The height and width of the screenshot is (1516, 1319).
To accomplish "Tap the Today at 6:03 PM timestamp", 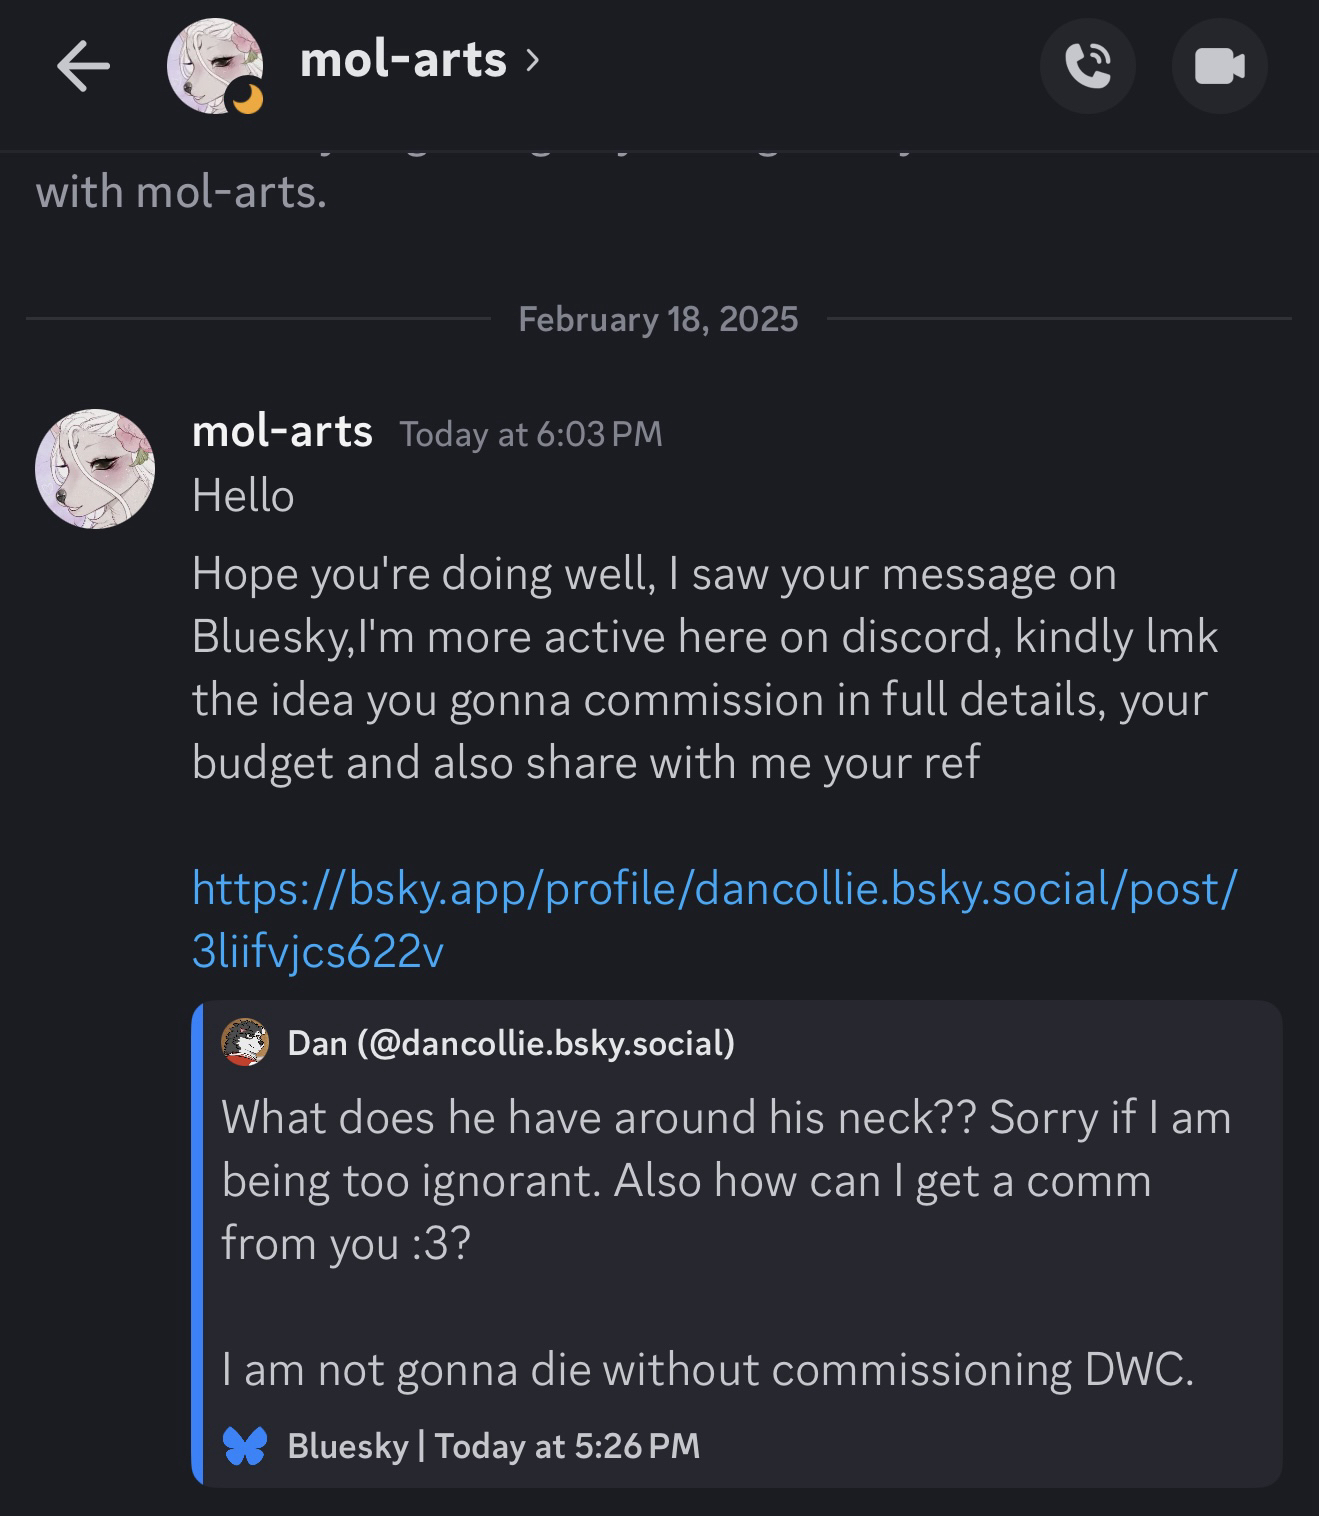I will (x=530, y=434).
